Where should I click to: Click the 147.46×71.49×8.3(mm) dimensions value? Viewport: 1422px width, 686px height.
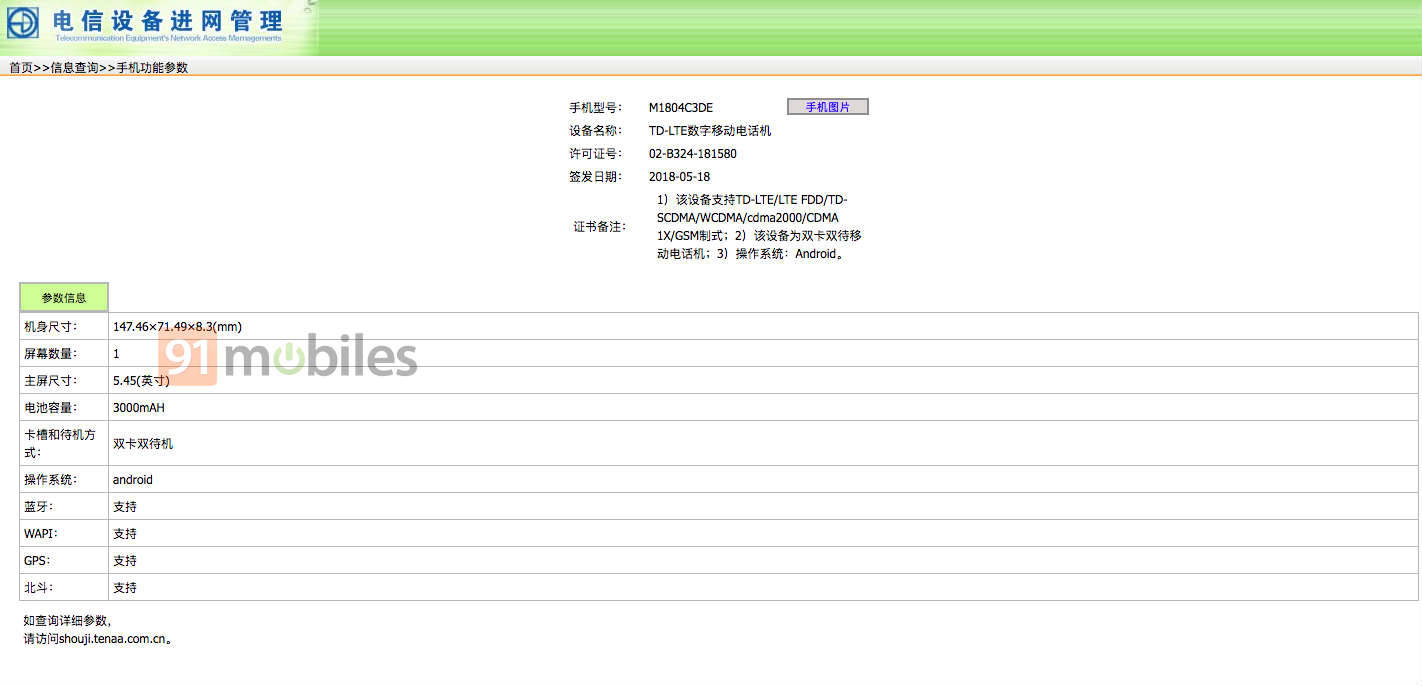177,327
